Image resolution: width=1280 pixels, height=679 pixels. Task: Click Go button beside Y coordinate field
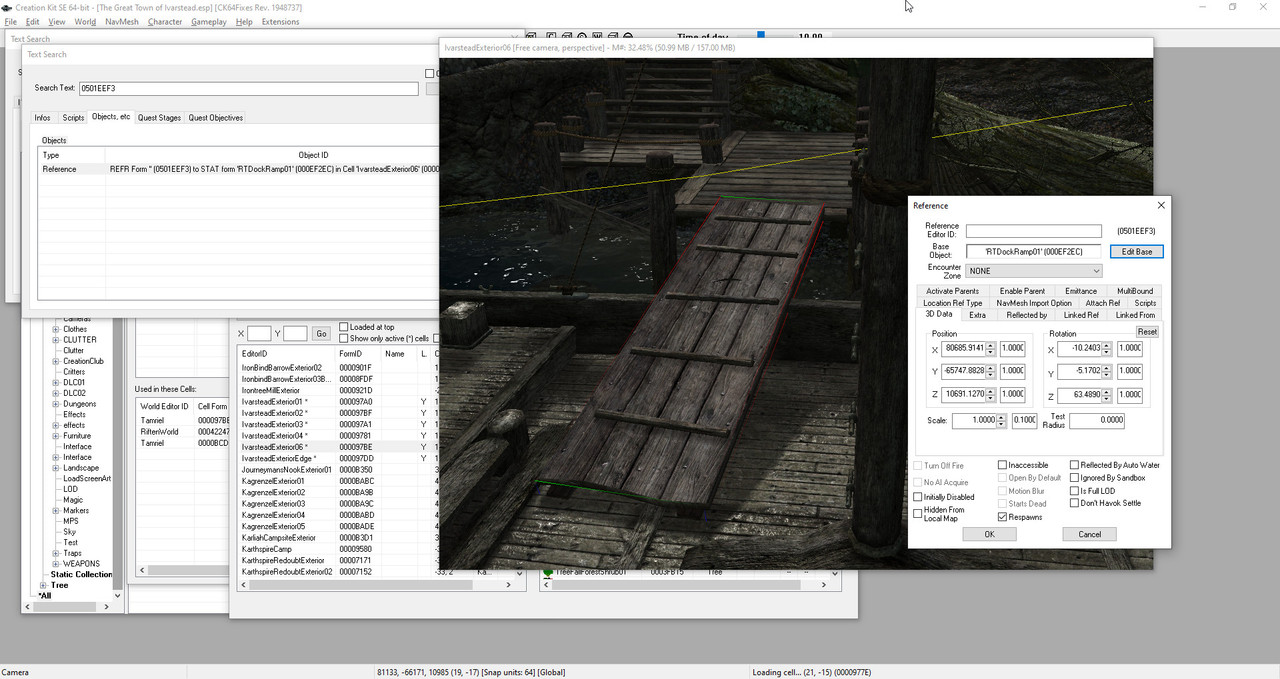321,334
